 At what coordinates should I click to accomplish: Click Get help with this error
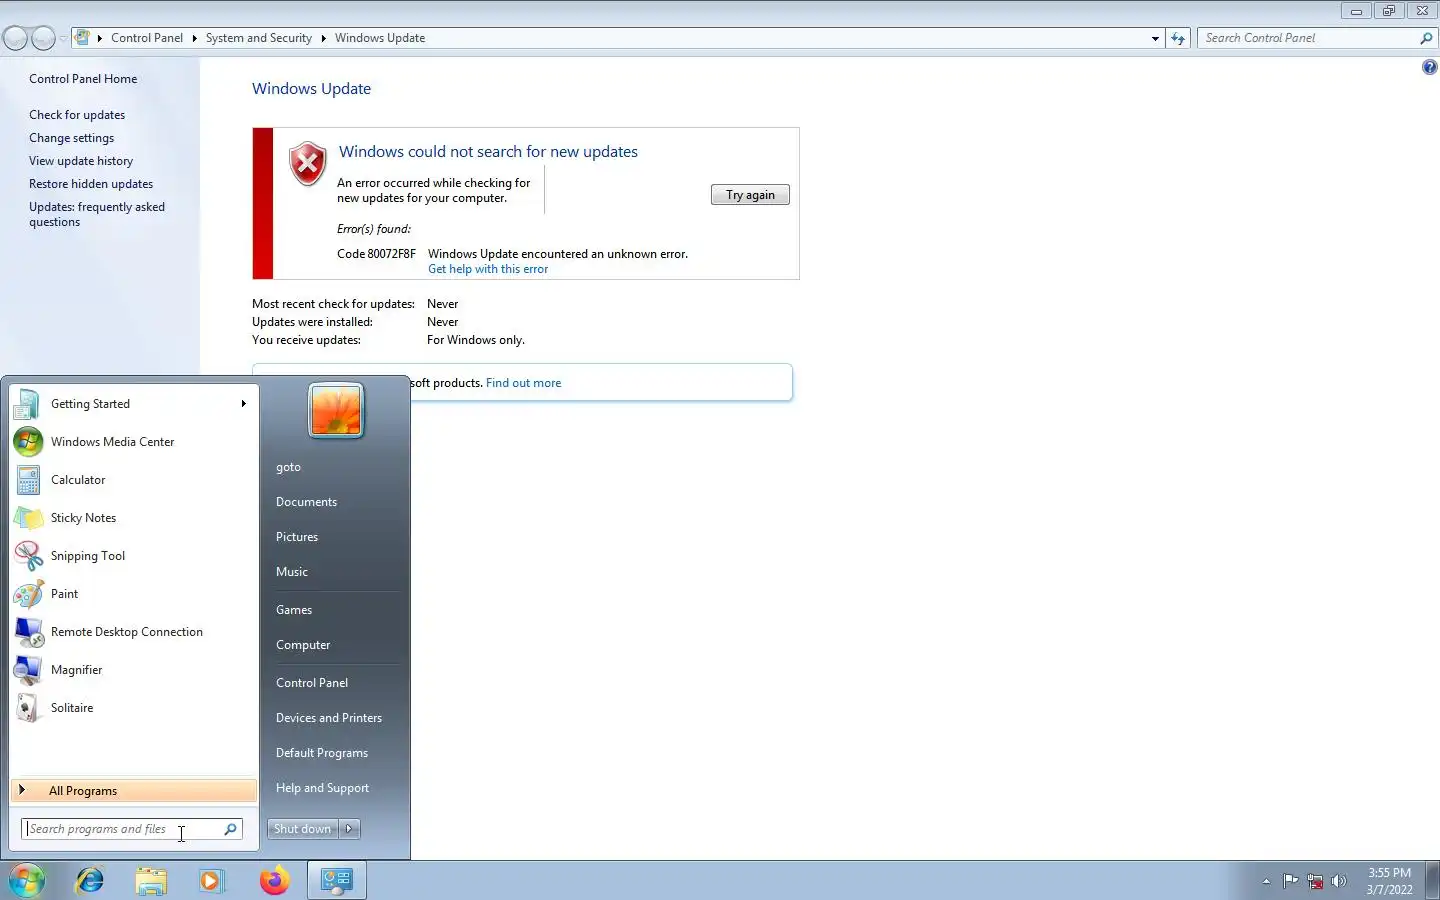pos(488,269)
